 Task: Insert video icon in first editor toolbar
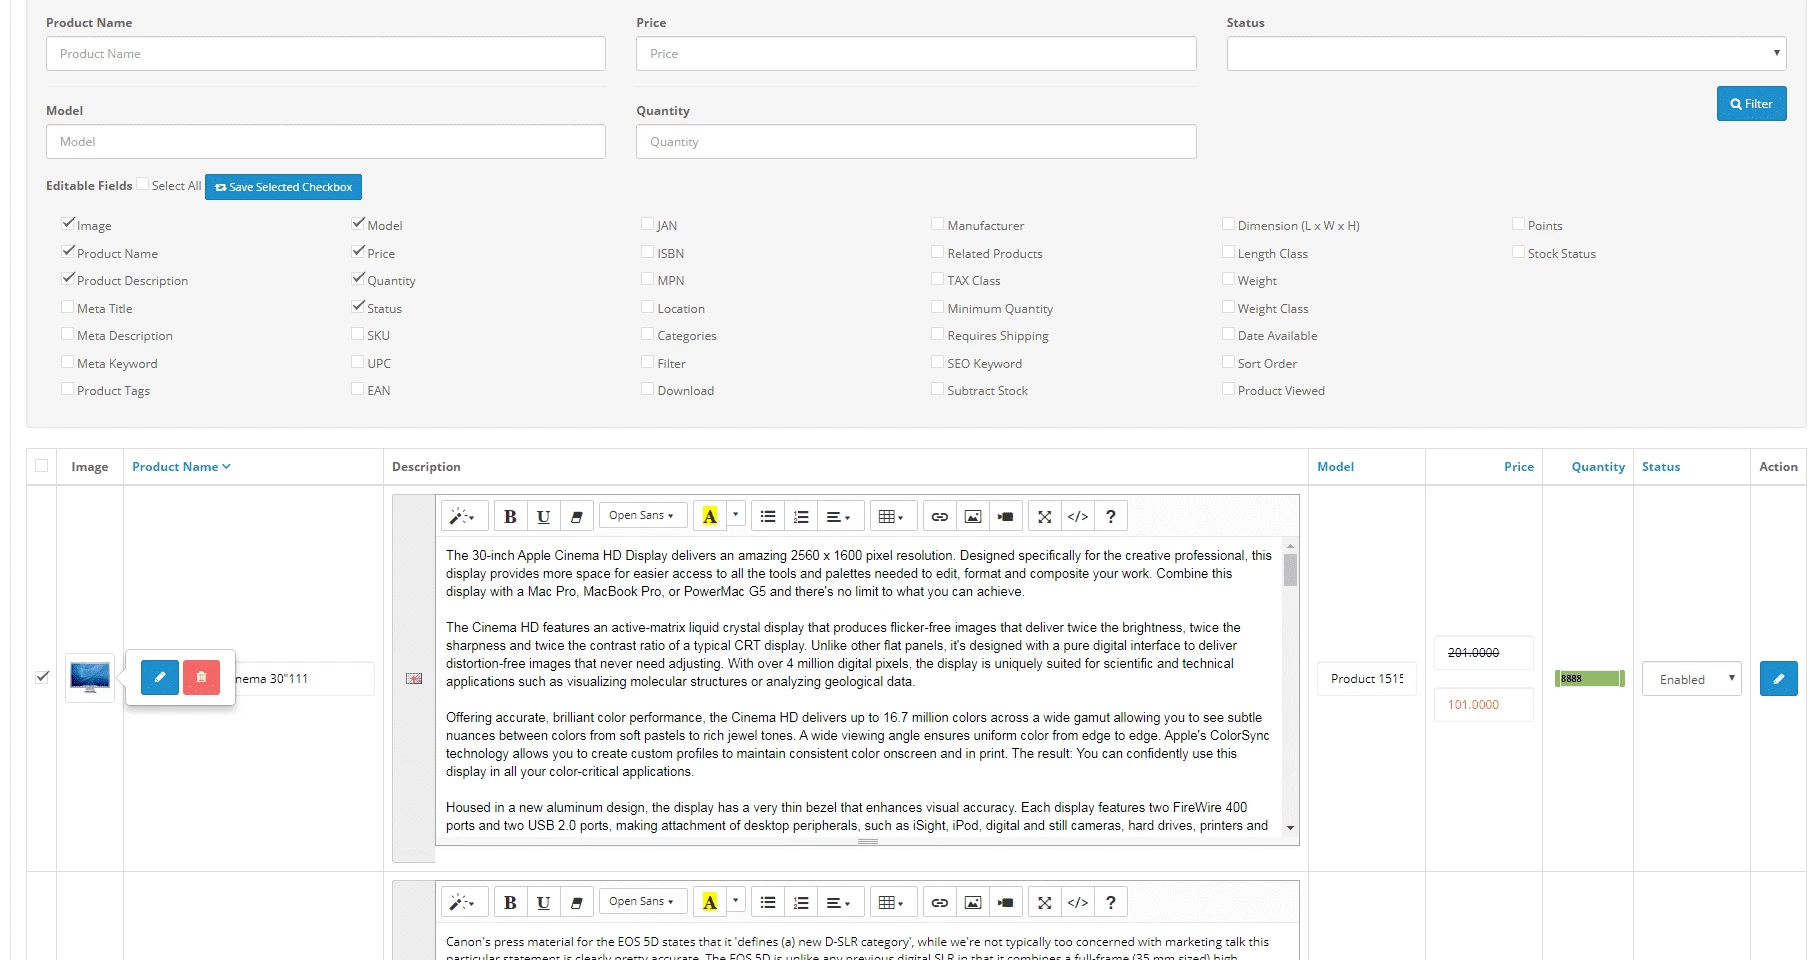1006,516
